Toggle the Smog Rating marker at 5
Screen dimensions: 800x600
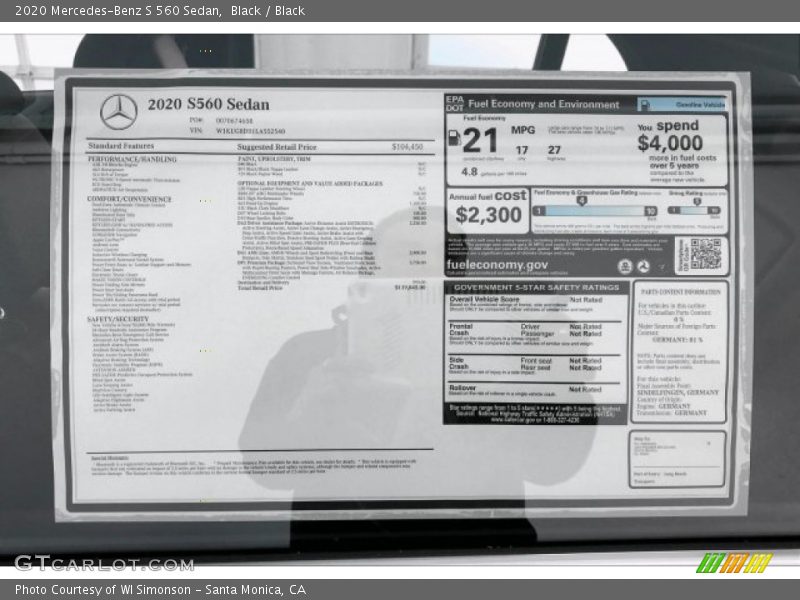tap(697, 200)
